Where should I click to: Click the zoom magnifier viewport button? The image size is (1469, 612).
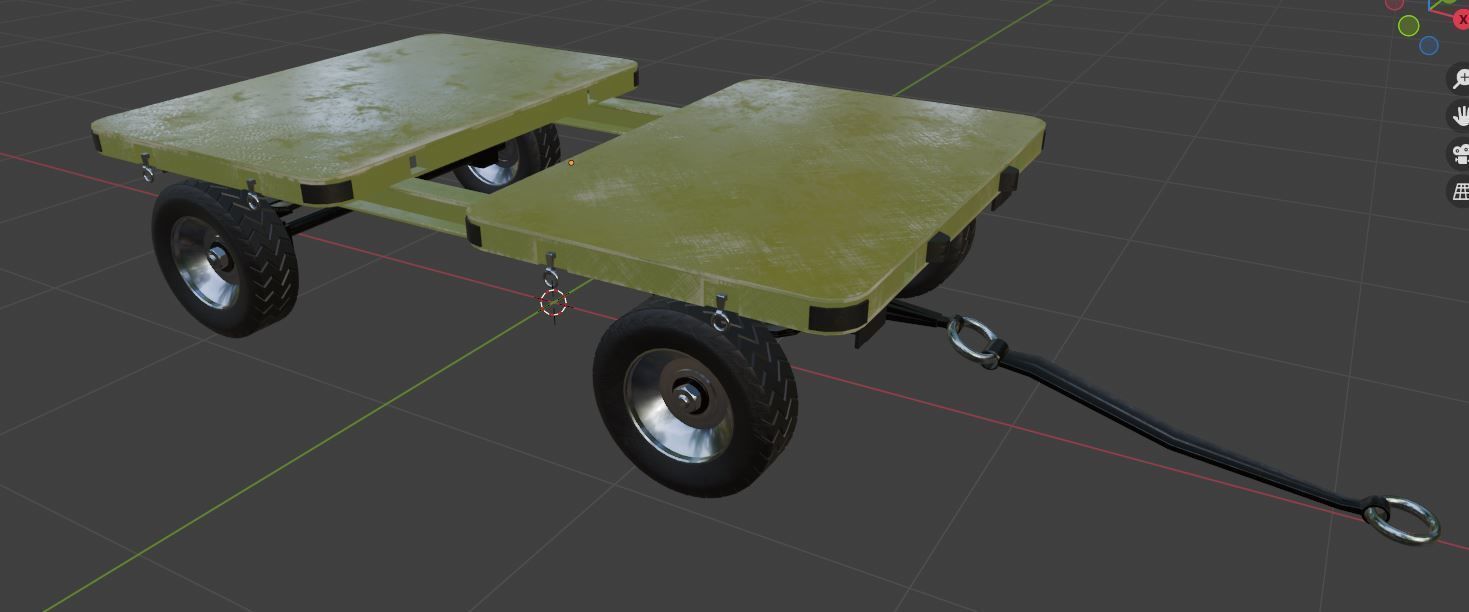(x=1461, y=79)
